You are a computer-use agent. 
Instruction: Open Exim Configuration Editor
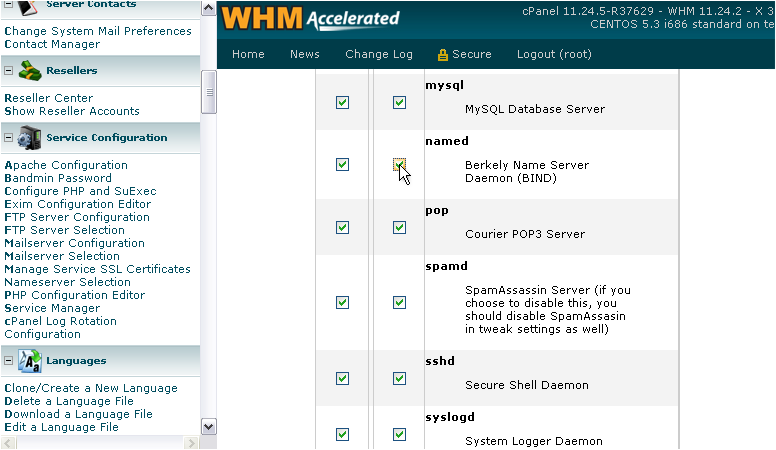(78, 204)
